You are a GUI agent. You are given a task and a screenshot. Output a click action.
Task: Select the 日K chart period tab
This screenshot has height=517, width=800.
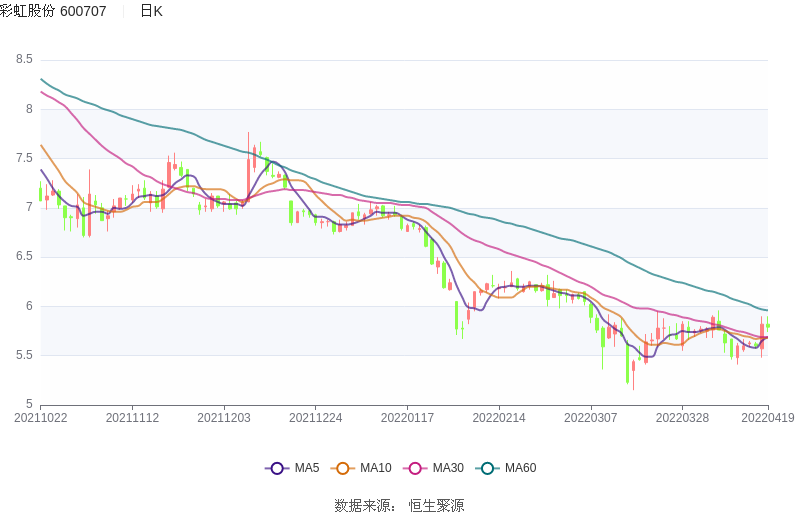[x=151, y=11]
